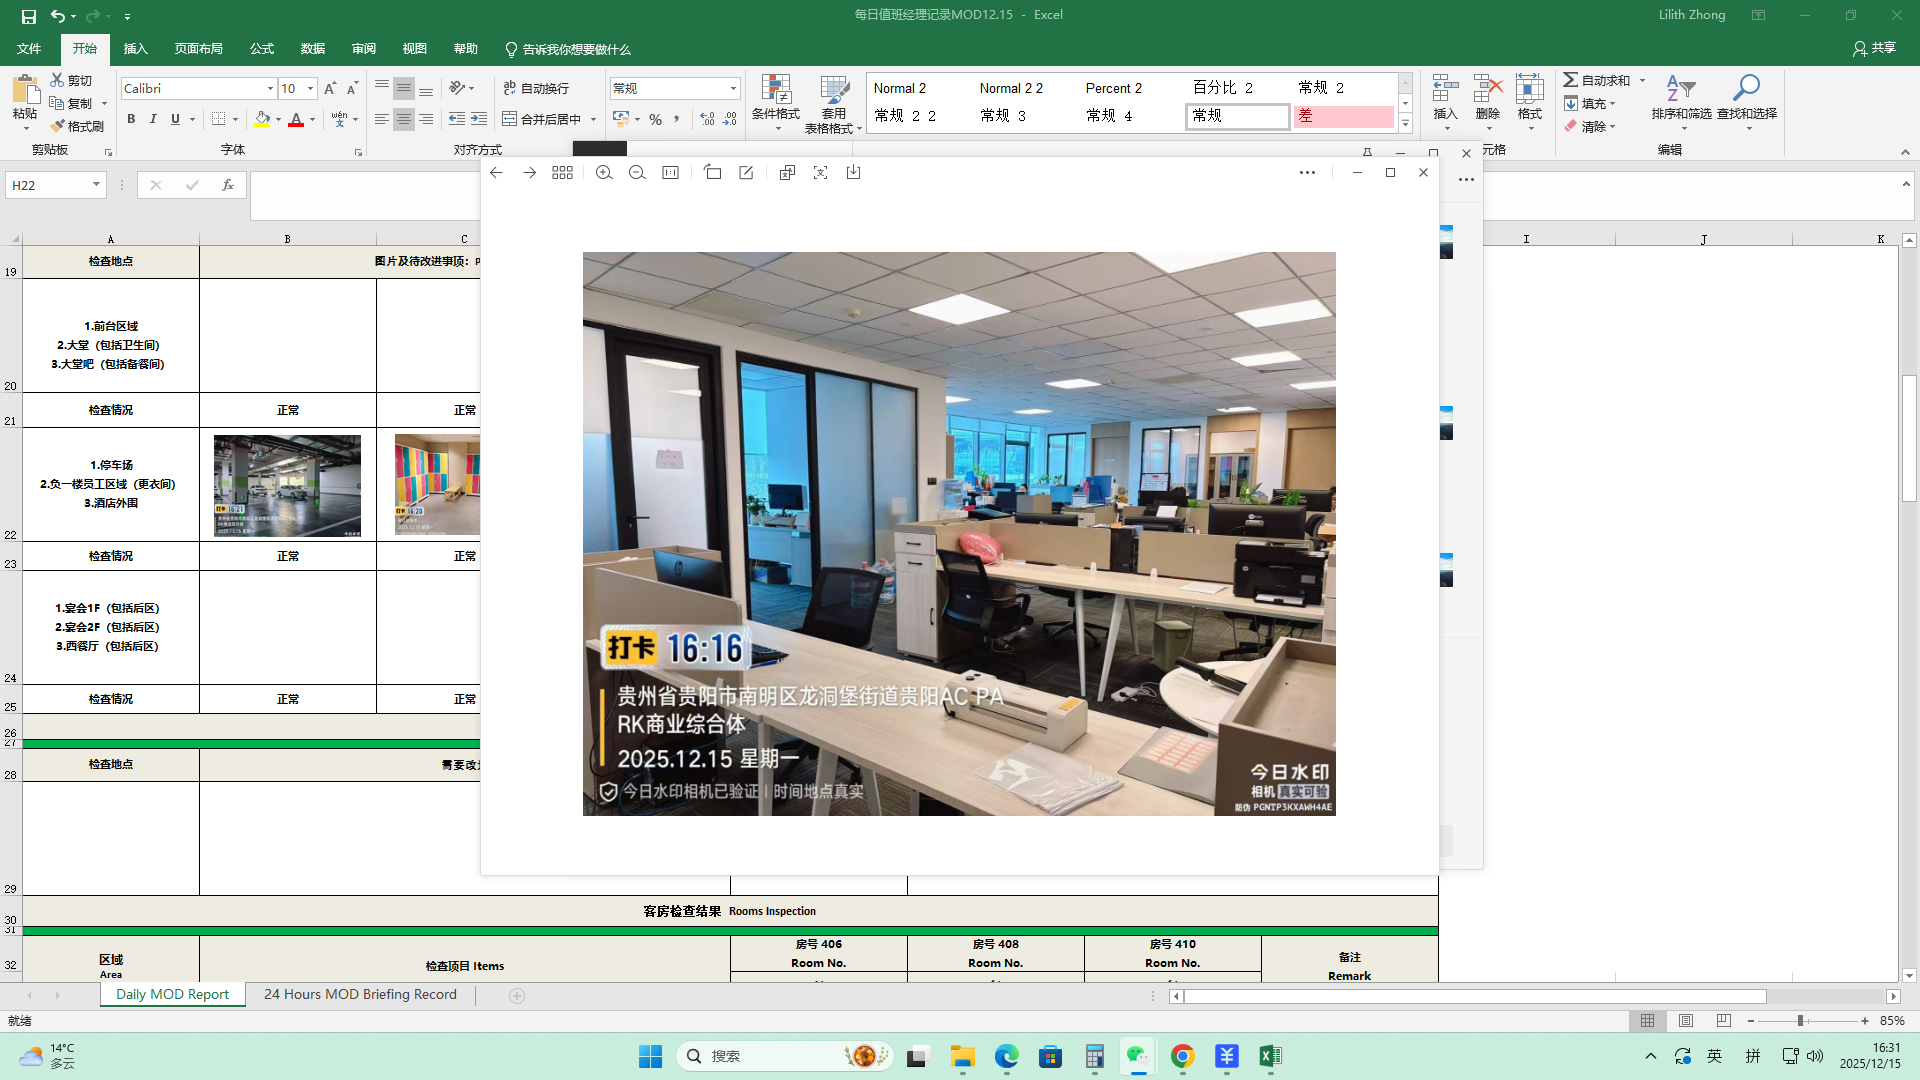This screenshot has height=1080, width=1920.
Task: Click the edit image pencil icon
Action: click(x=746, y=173)
